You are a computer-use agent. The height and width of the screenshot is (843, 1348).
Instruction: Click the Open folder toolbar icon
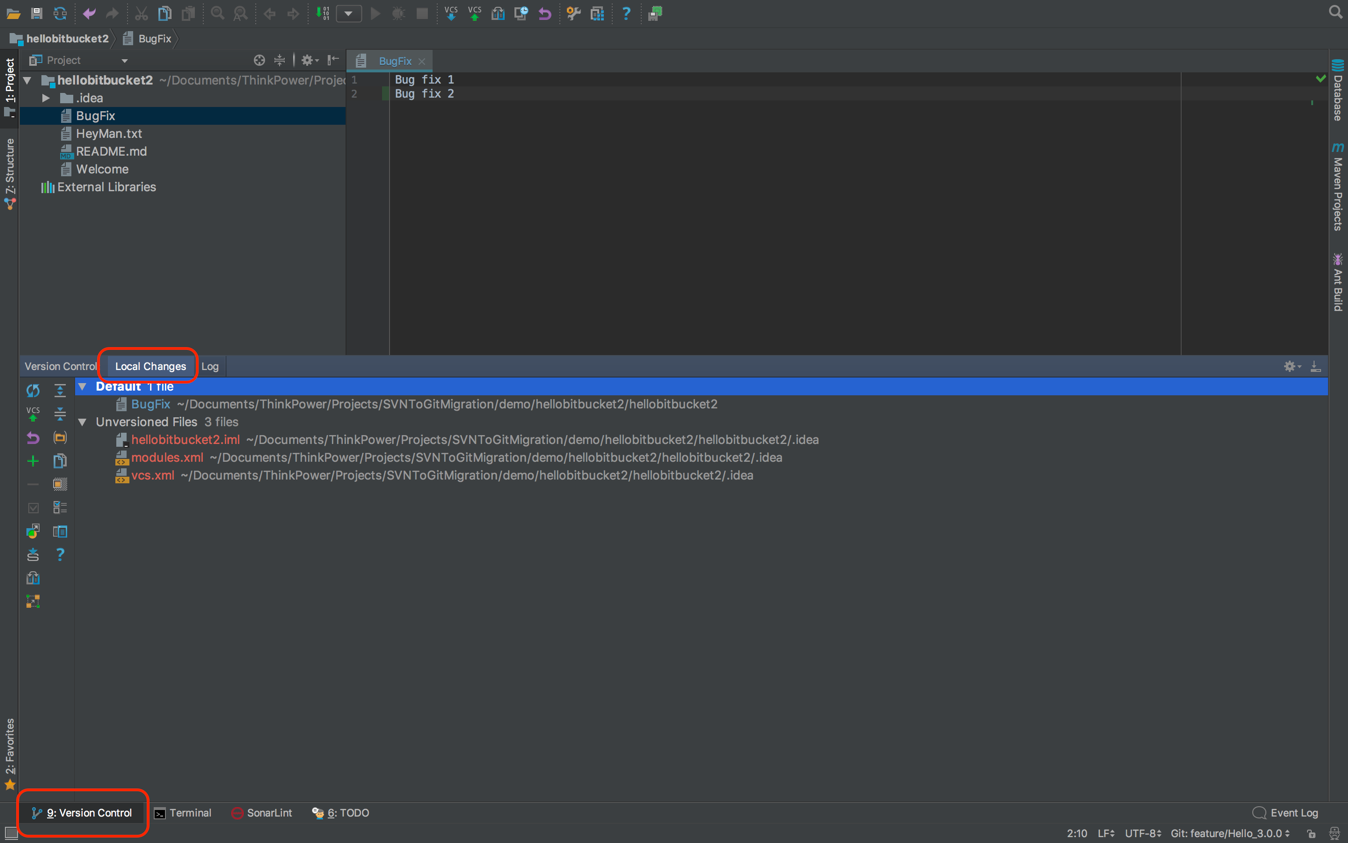[13, 14]
